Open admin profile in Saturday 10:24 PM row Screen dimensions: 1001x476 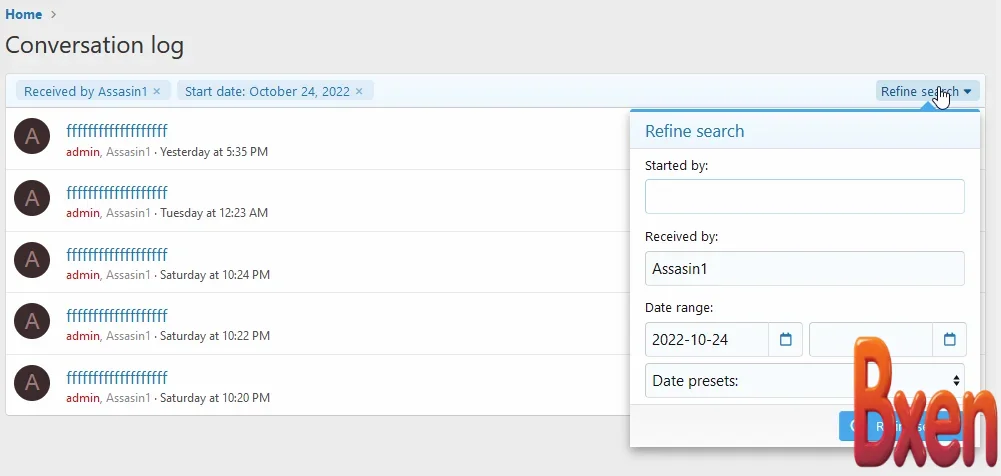click(x=83, y=275)
